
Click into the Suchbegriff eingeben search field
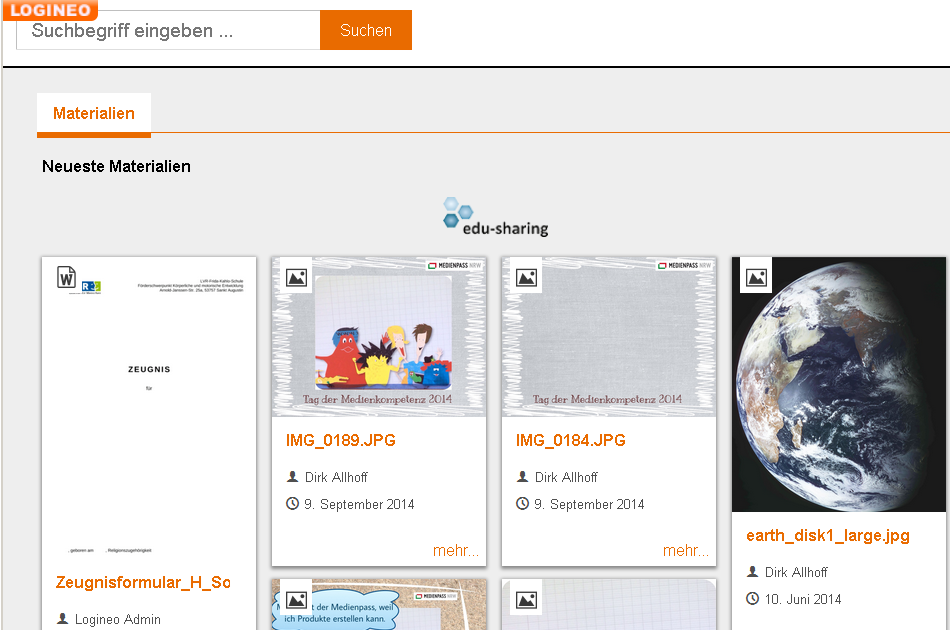pos(168,31)
